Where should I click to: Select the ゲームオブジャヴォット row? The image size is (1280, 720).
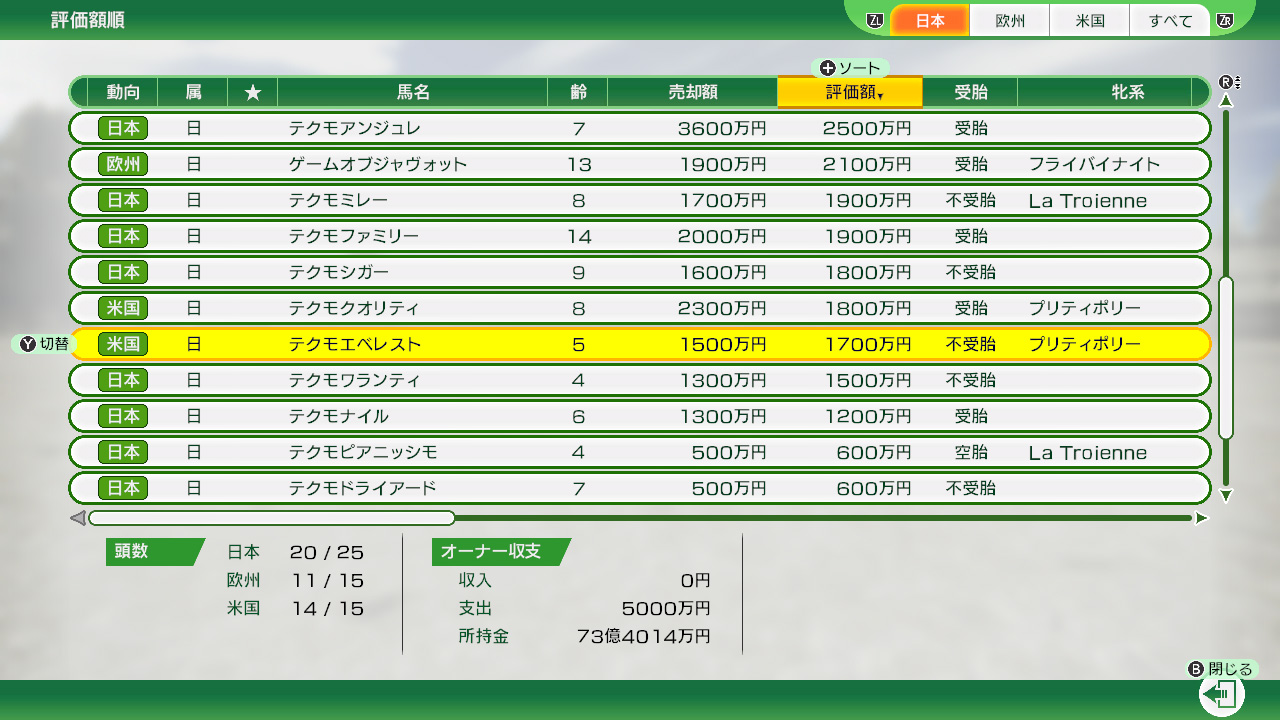[640, 164]
